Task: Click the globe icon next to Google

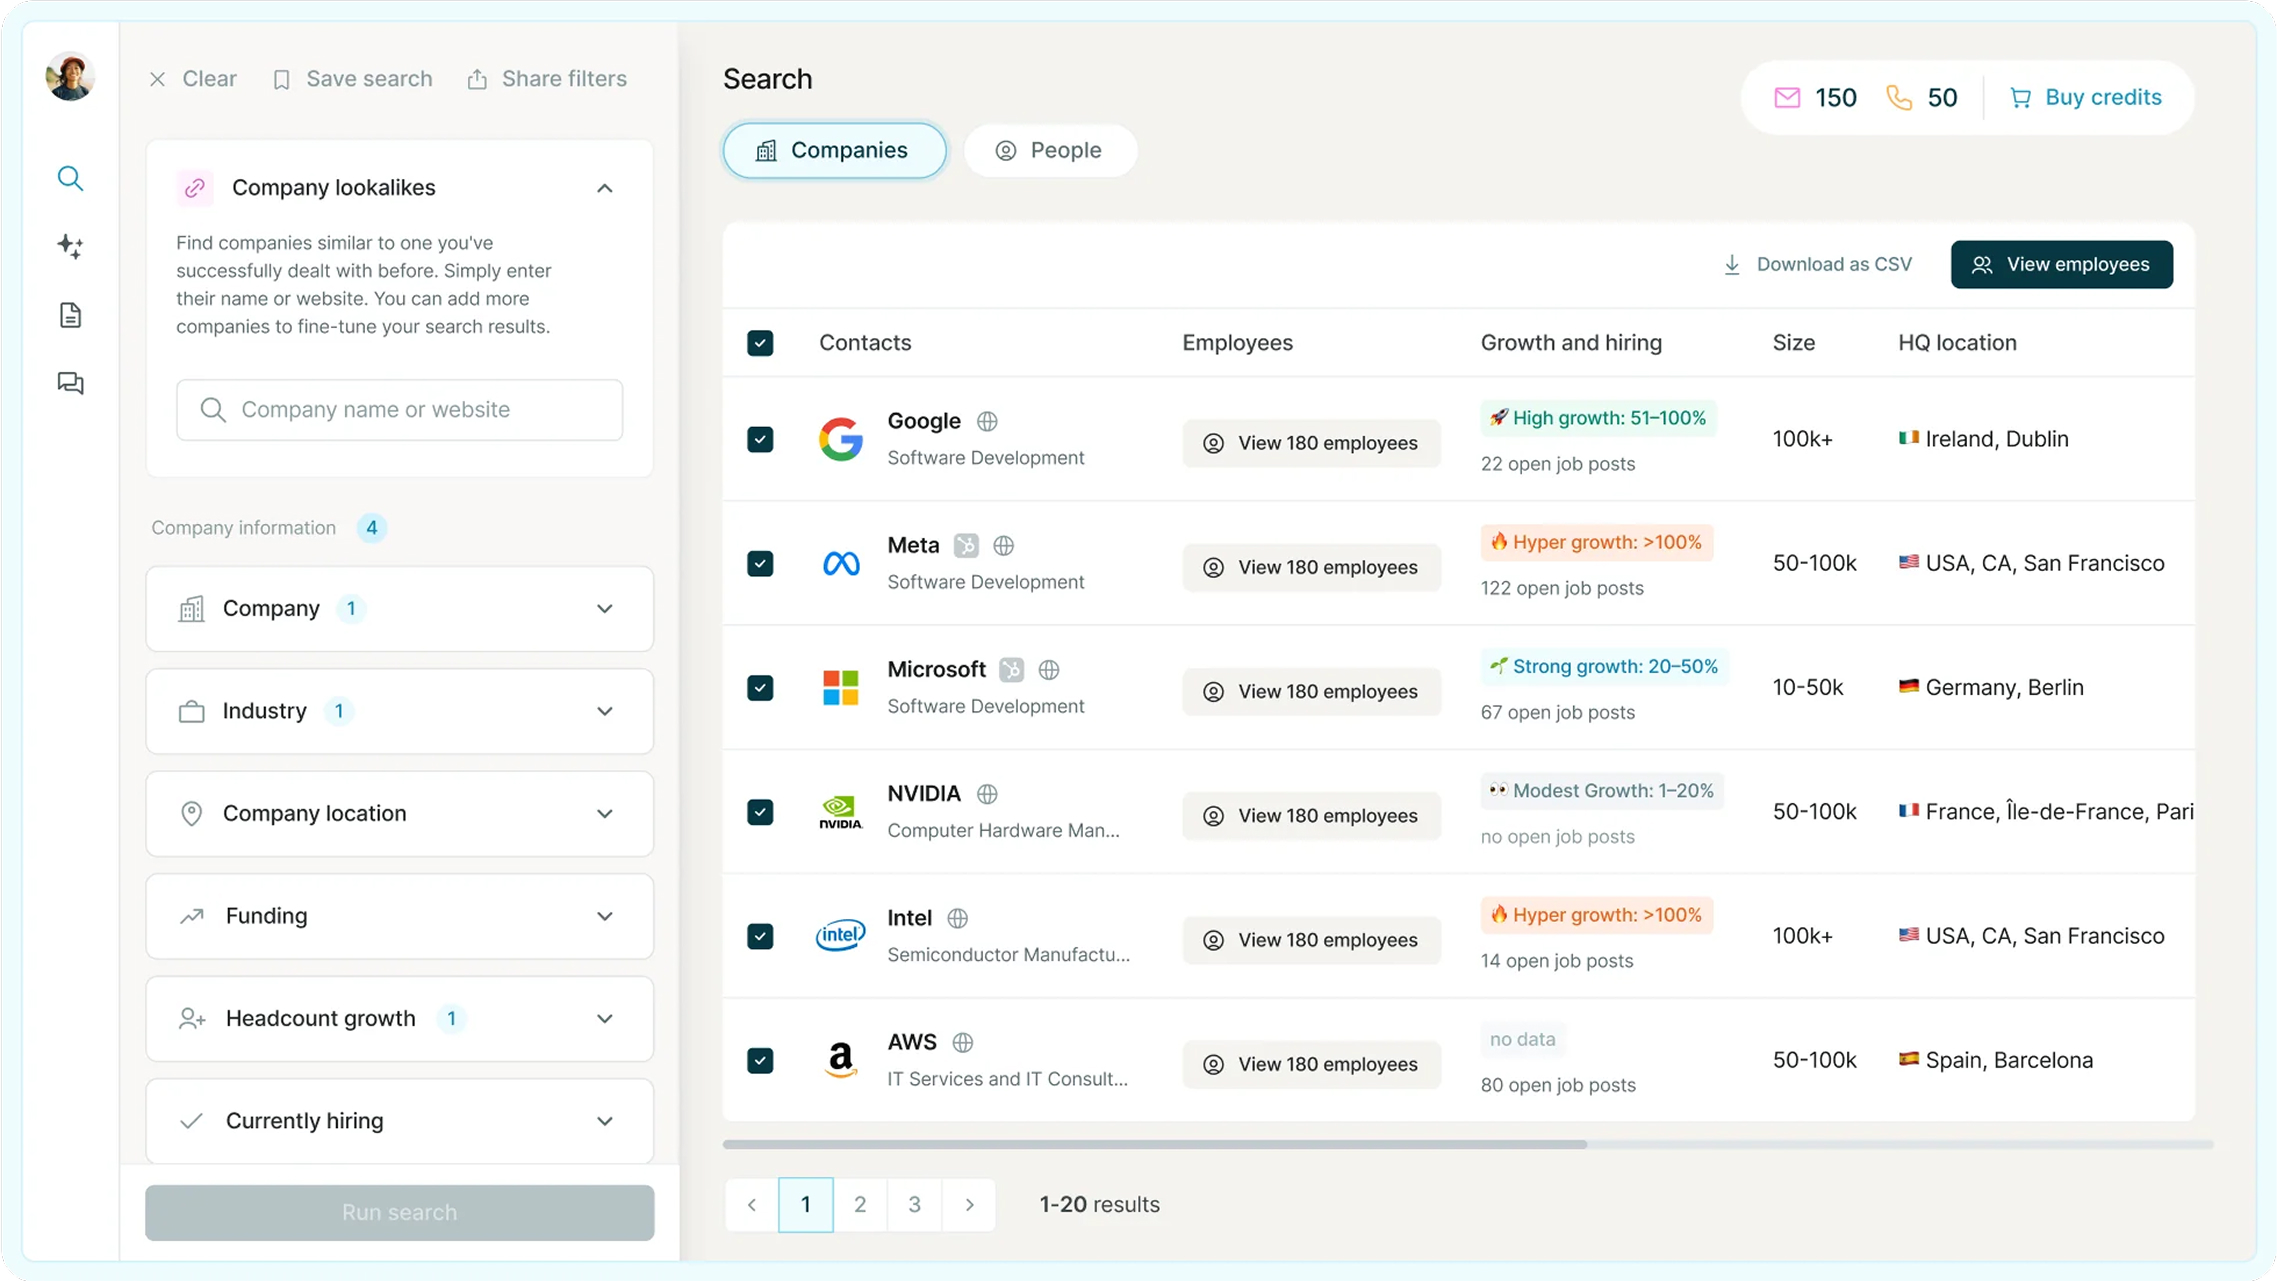Action: point(987,421)
